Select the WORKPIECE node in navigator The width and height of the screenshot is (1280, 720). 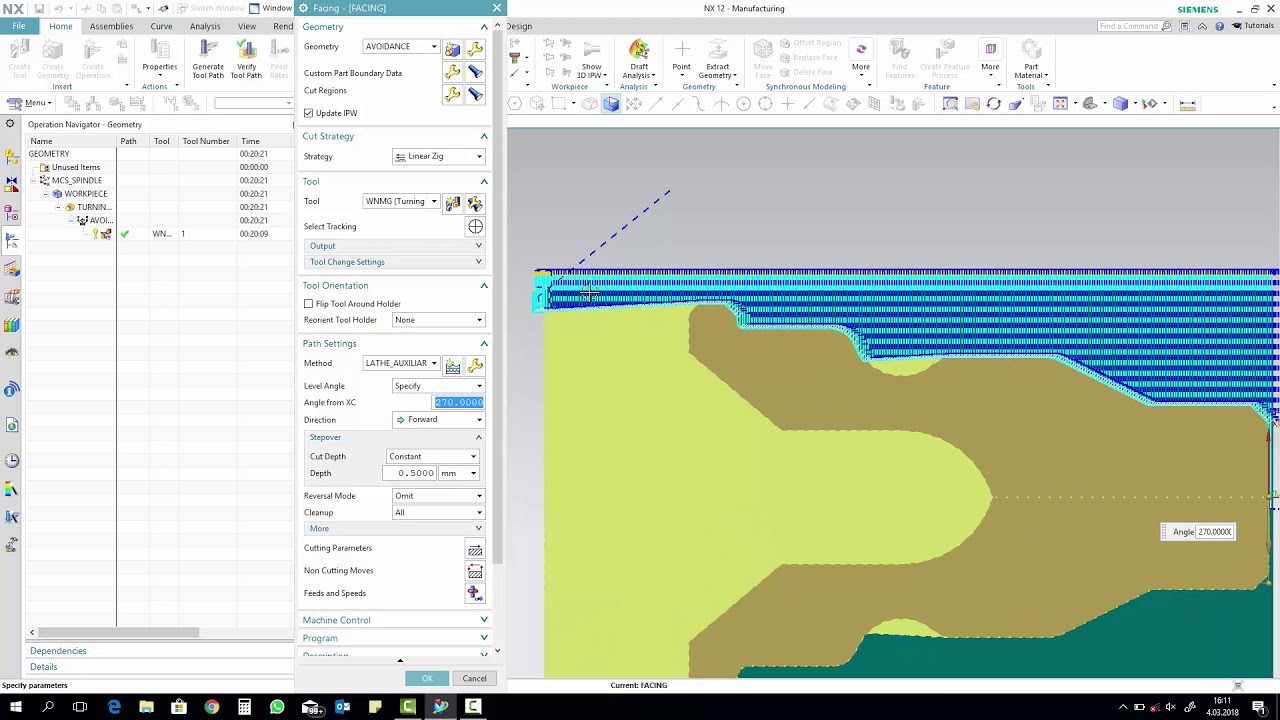pos(85,194)
